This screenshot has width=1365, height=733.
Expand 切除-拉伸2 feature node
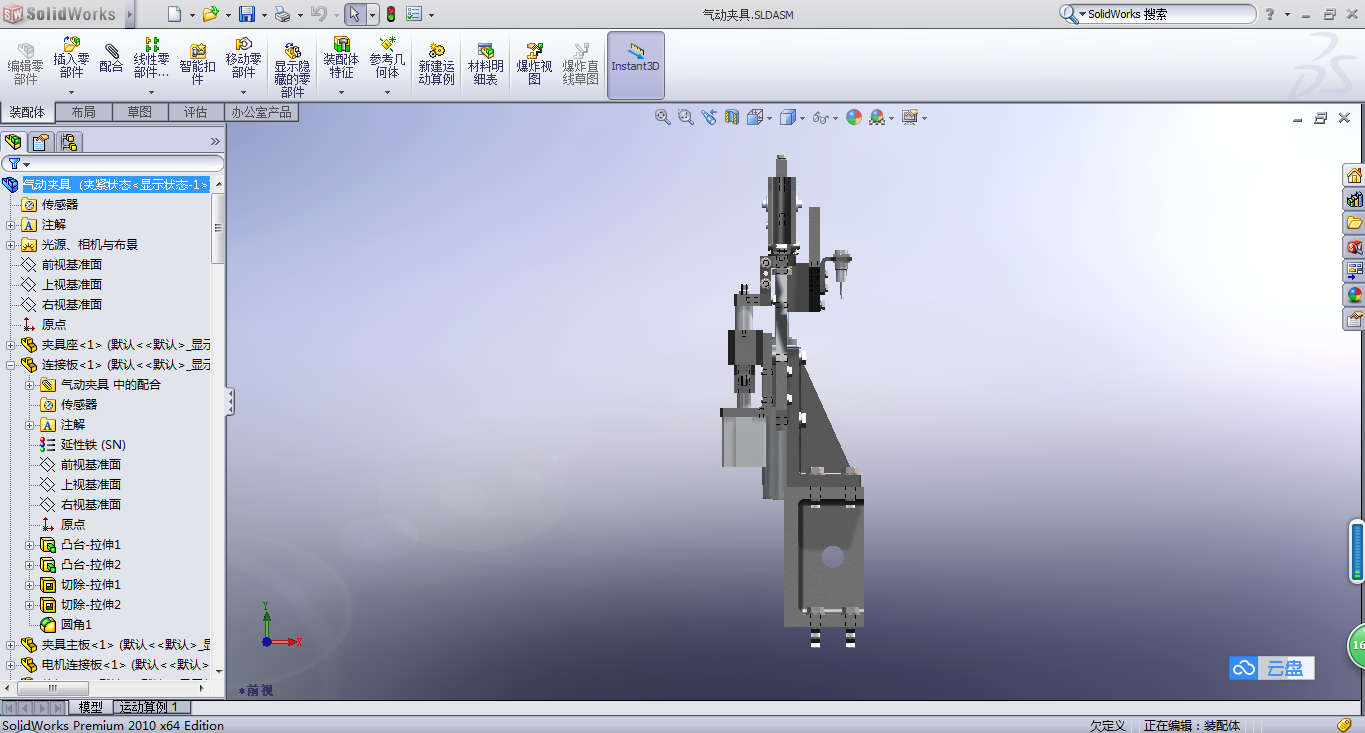point(30,605)
